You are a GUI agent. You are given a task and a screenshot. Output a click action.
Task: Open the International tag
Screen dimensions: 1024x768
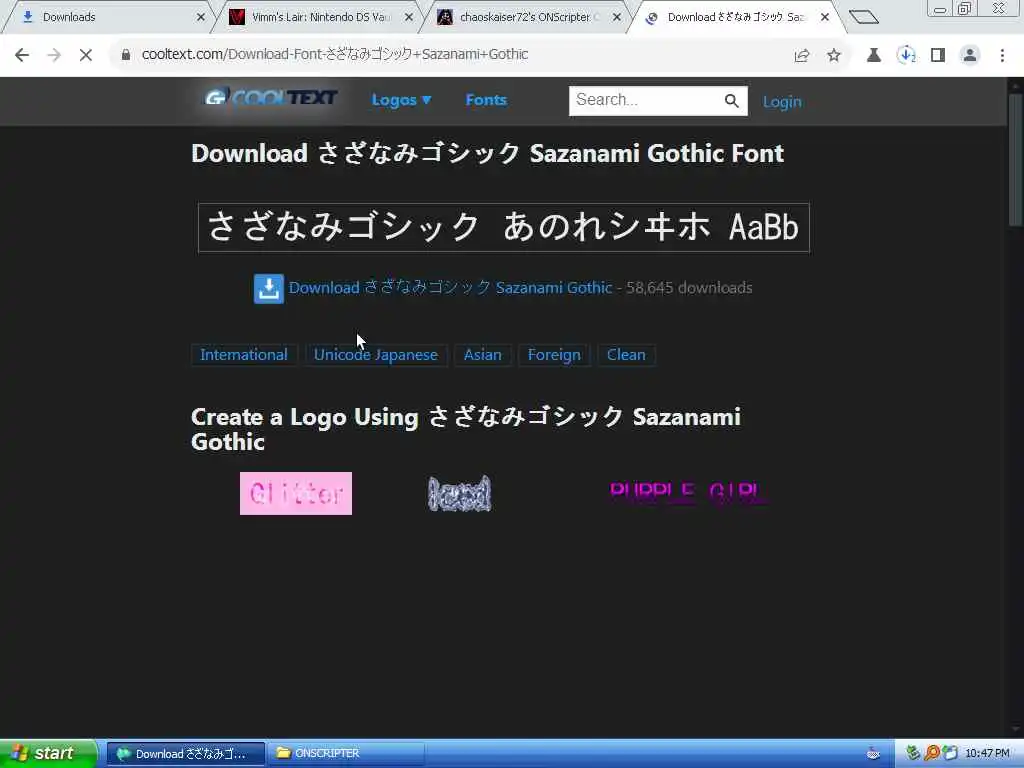(244, 355)
